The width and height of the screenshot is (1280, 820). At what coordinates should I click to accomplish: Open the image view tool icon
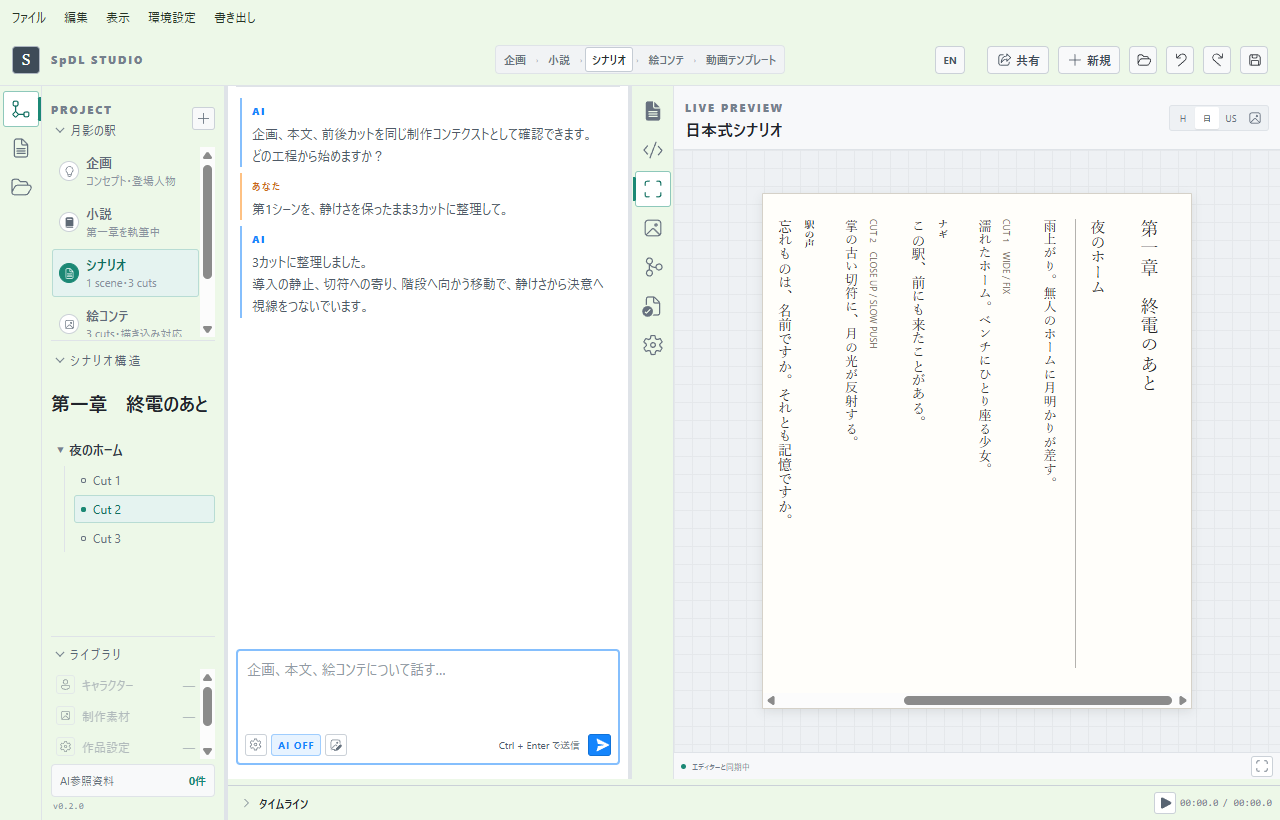coord(653,228)
